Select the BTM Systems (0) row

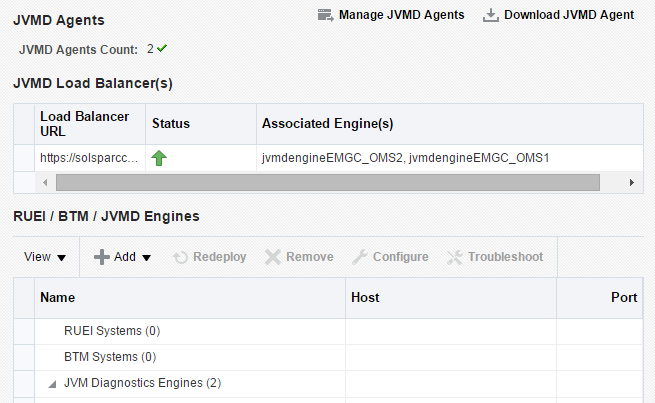(328, 357)
